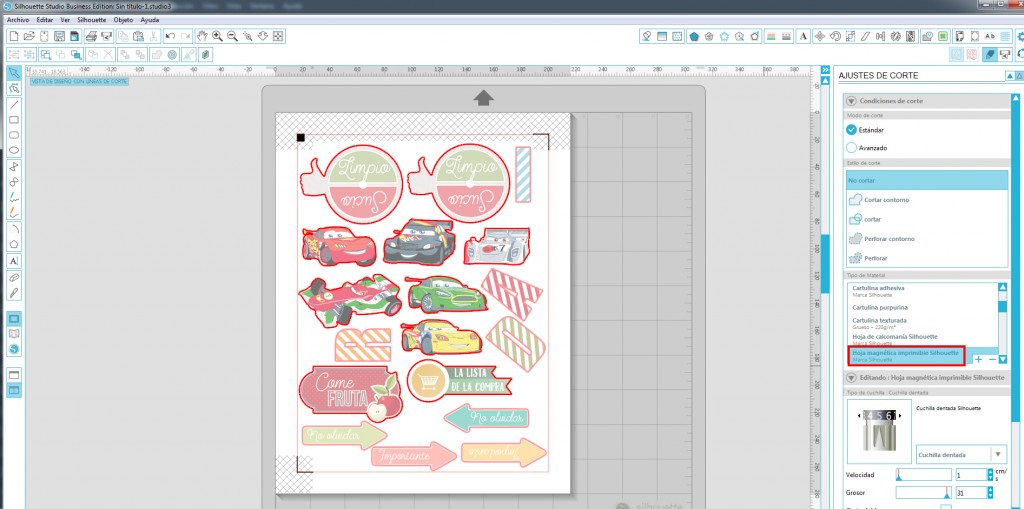Select the Edit points tool
The width and height of the screenshot is (1024, 509).
14,88
